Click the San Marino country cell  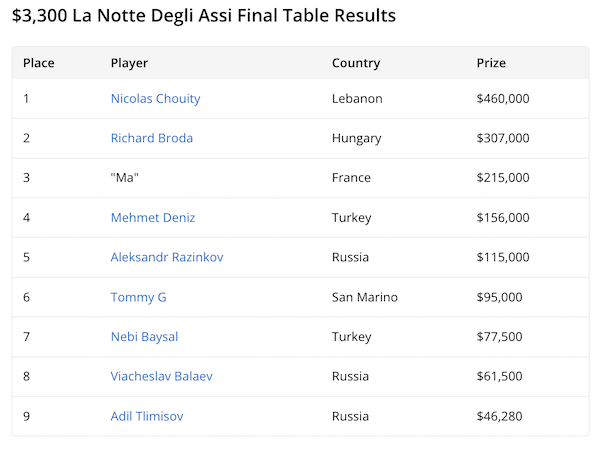tap(365, 297)
